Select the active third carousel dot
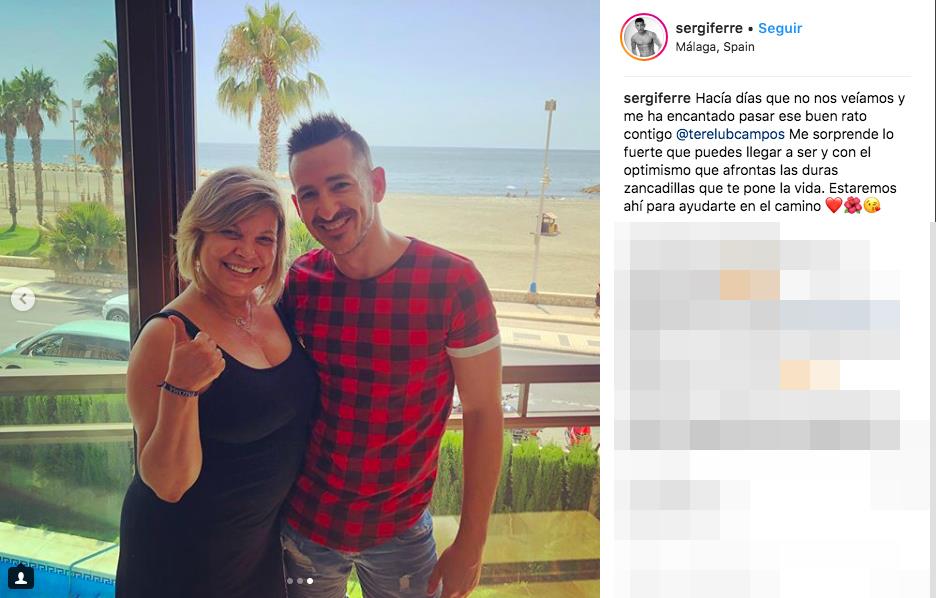This screenshot has height=598, width=936. (309, 581)
